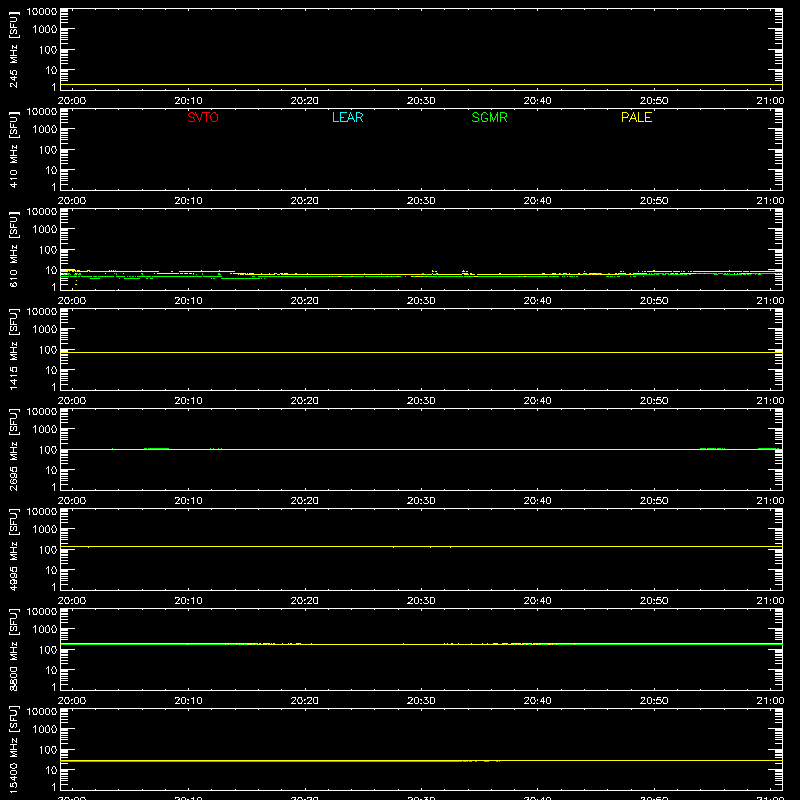The height and width of the screenshot is (800, 800).
Task: Click the yellow flux trace in 4995 MHz panel
Action: coord(421,546)
